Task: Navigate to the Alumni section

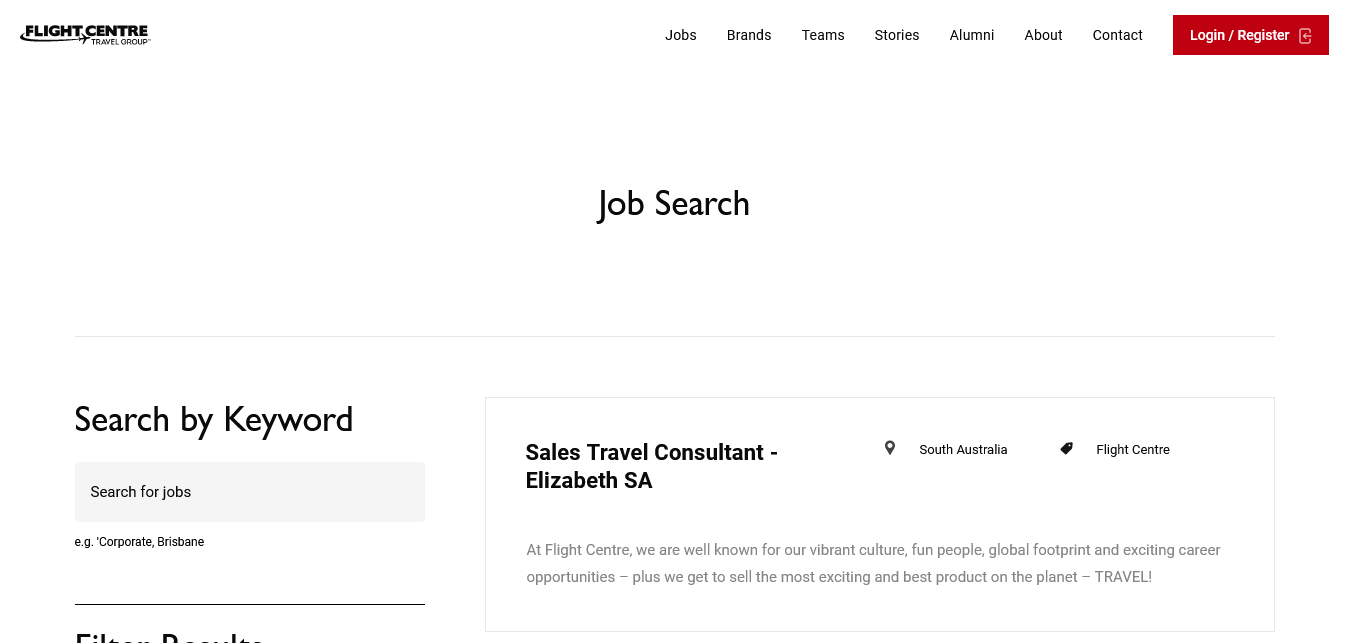Action: [972, 35]
